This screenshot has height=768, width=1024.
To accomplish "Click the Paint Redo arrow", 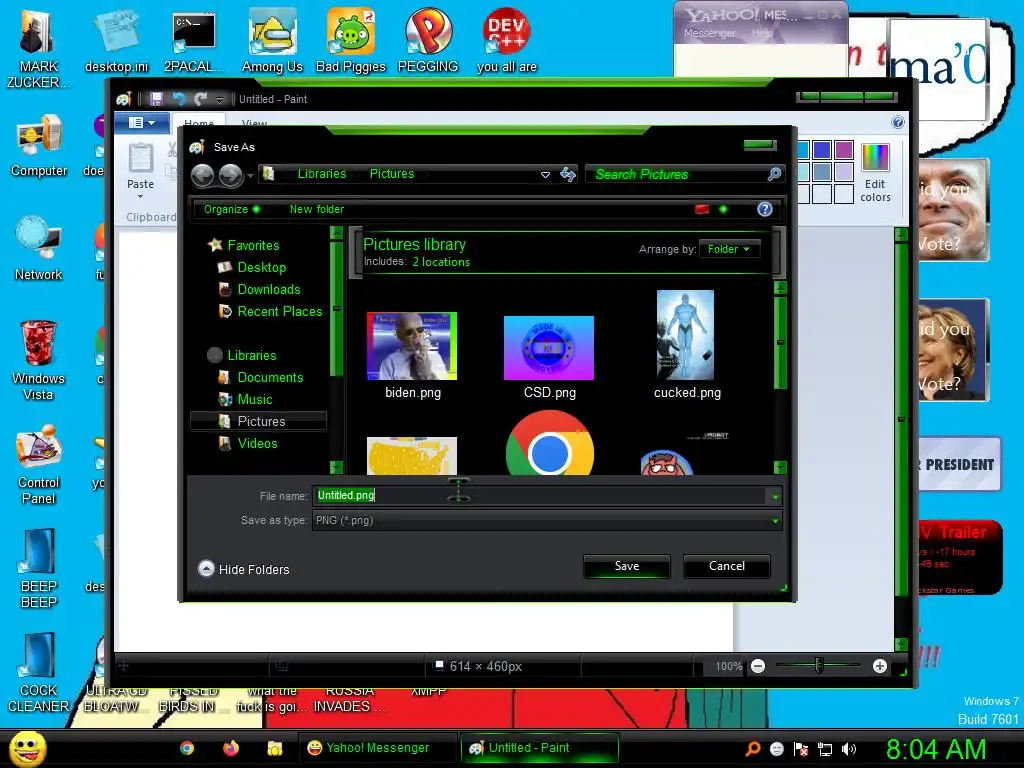I will [200, 99].
